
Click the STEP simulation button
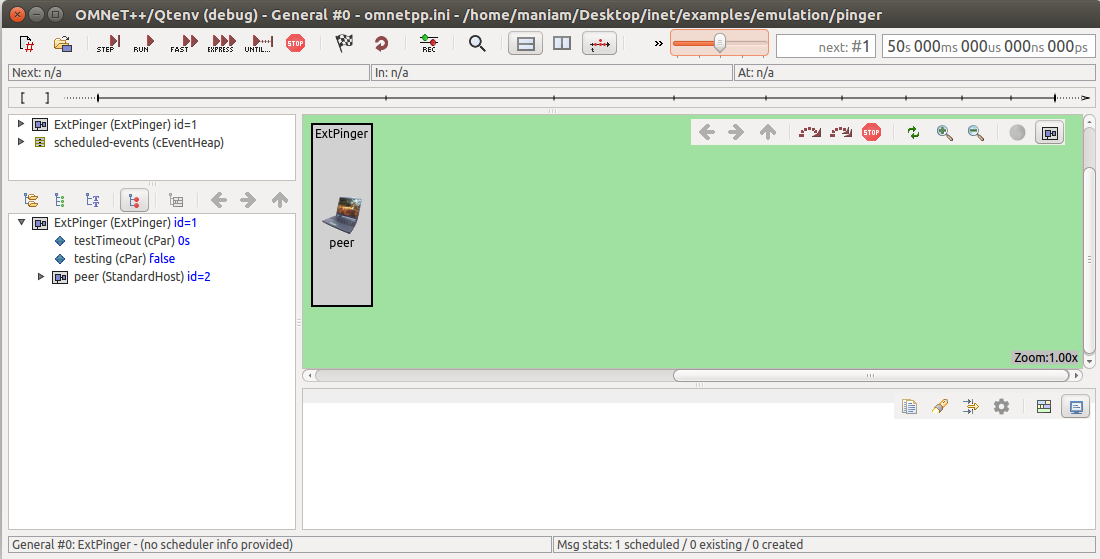(108, 44)
